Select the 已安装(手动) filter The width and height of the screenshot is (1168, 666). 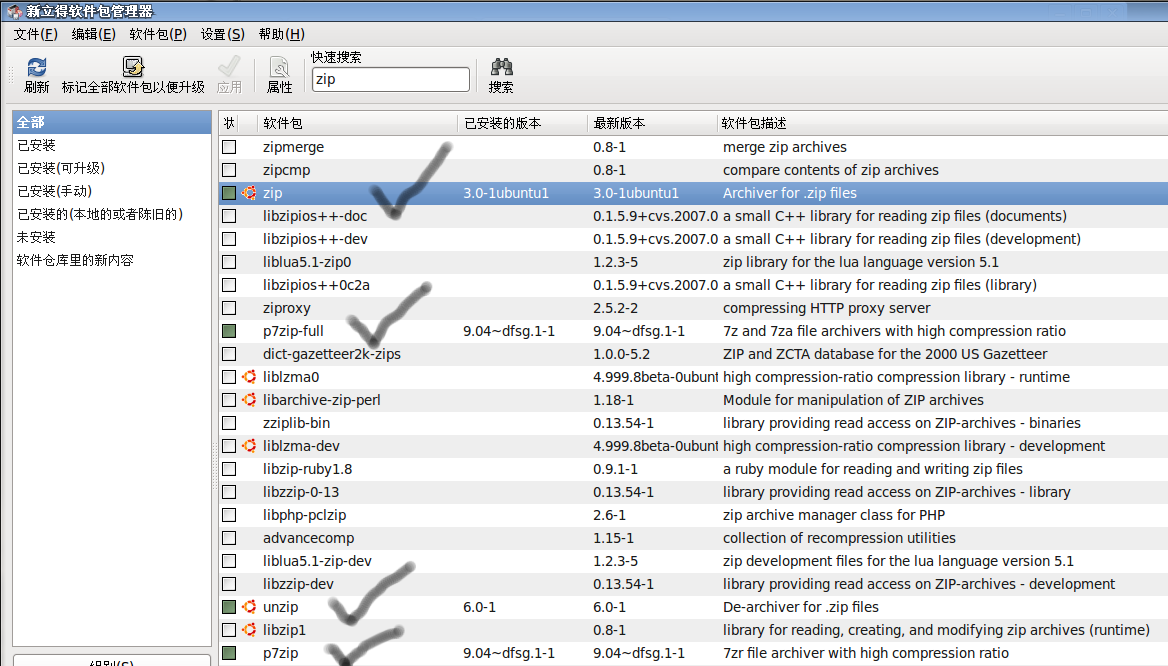click(x=54, y=191)
